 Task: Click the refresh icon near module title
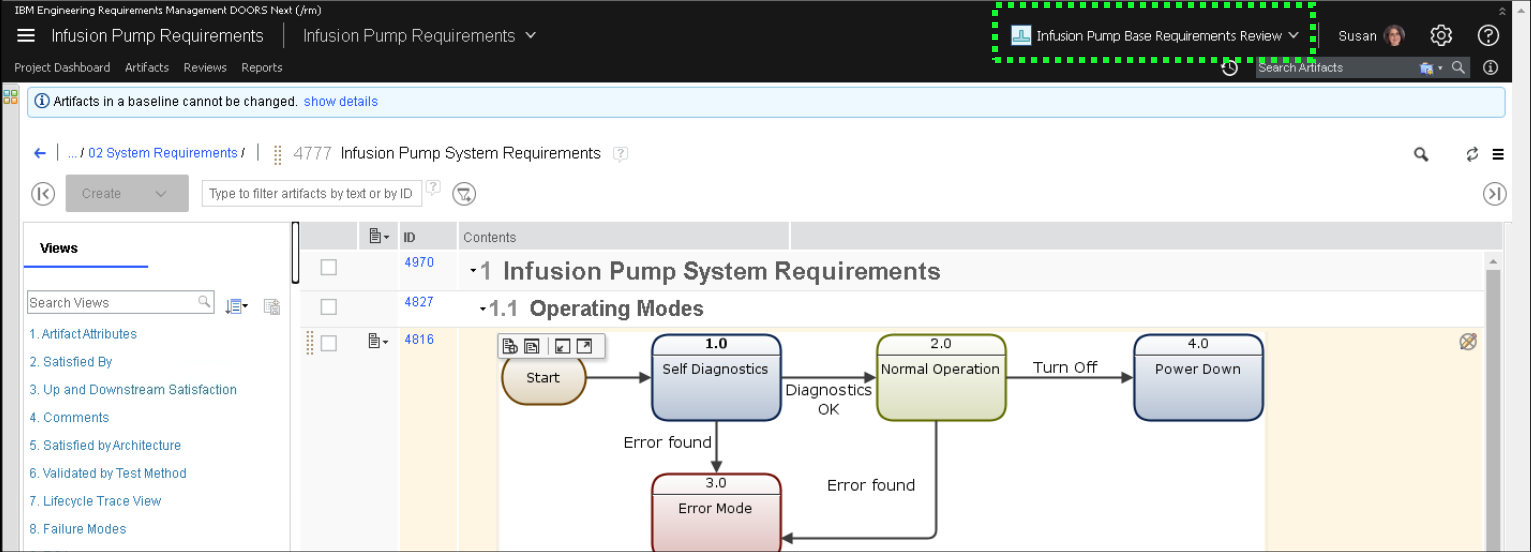pyautogui.click(x=1472, y=154)
